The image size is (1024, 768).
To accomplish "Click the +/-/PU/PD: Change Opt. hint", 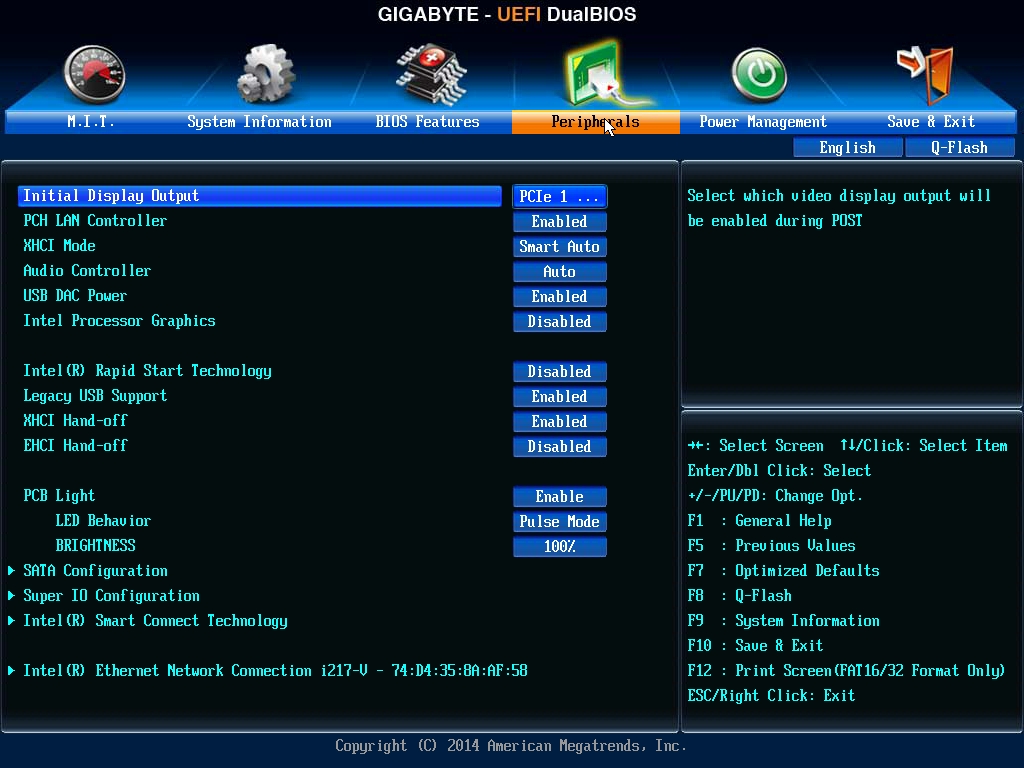I will tap(775, 496).
